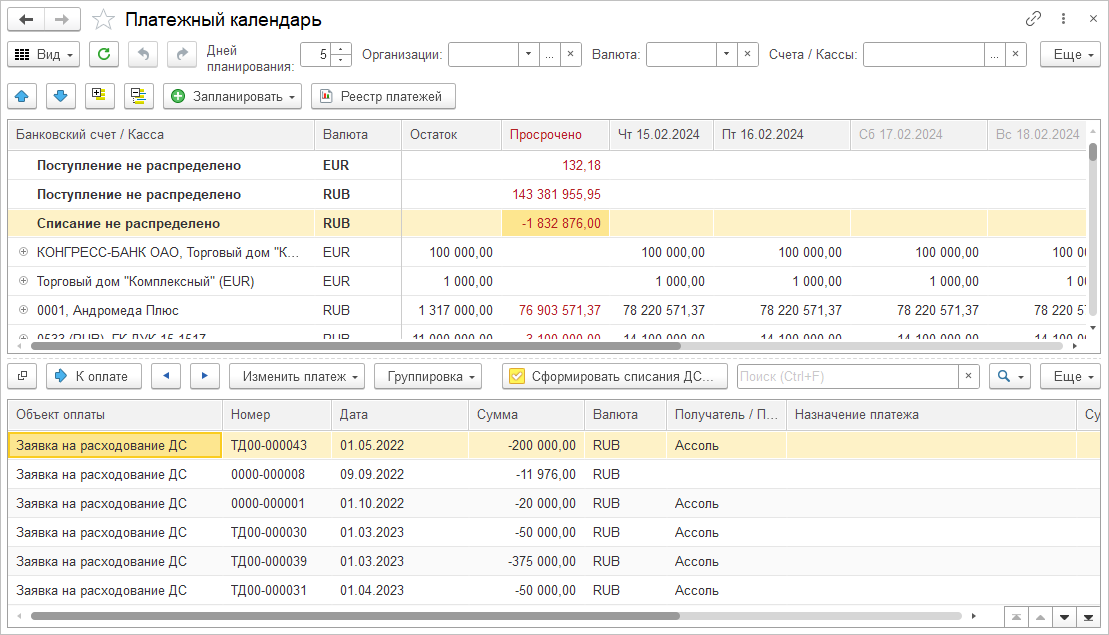Navigate back with left arrow
The height and width of the screenshot is (635, 1109).
coord(26,20)
